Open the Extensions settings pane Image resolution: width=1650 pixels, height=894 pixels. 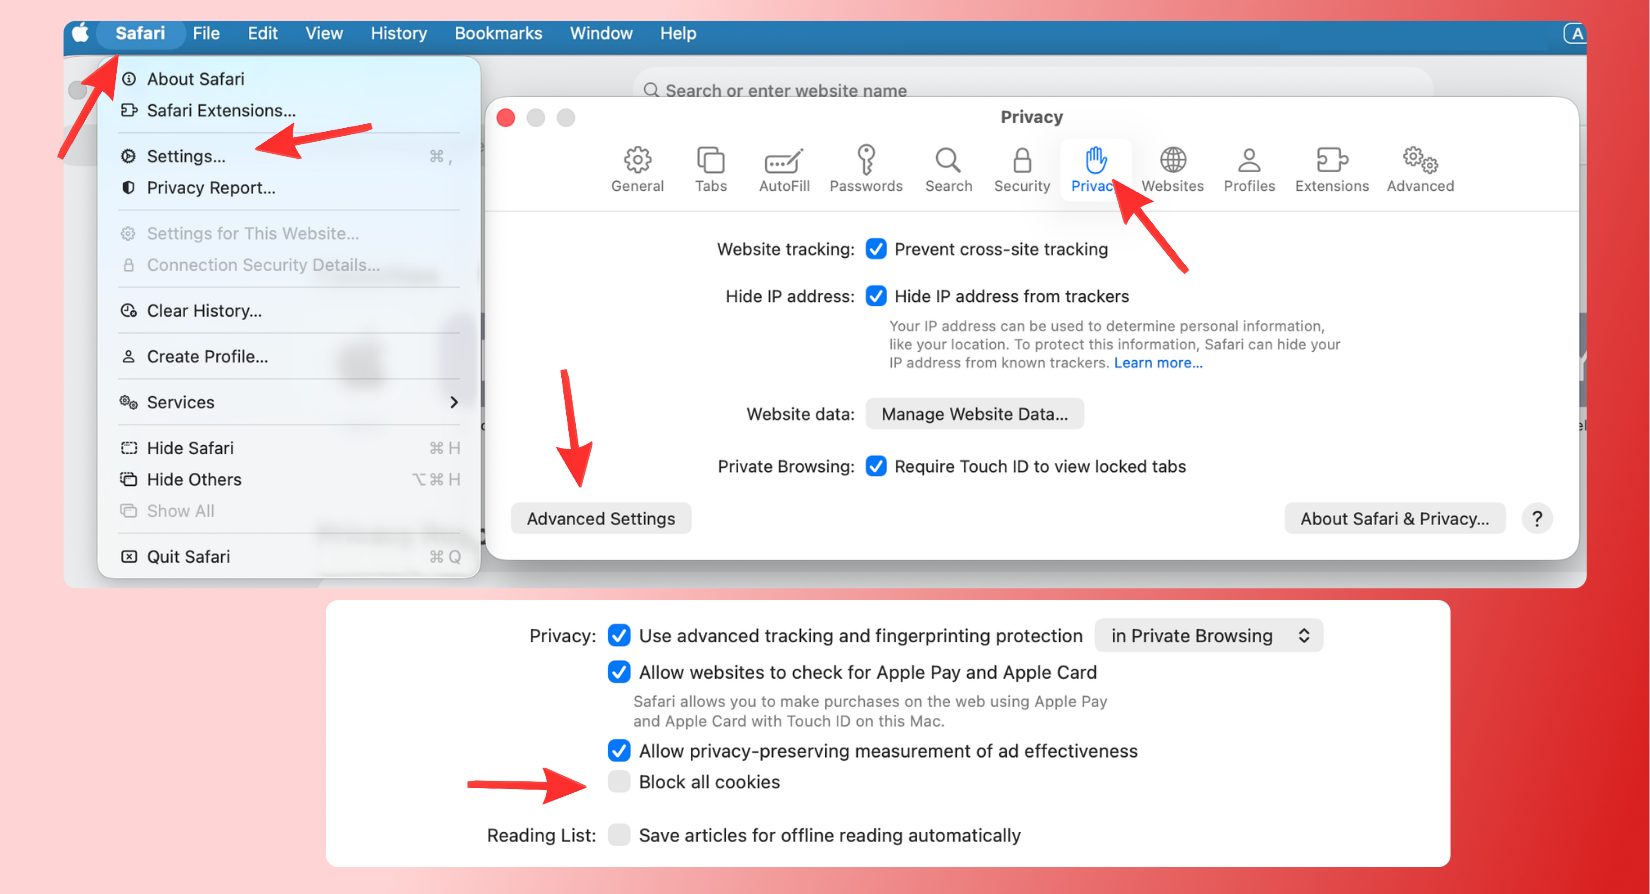(x=1332, y=169)
